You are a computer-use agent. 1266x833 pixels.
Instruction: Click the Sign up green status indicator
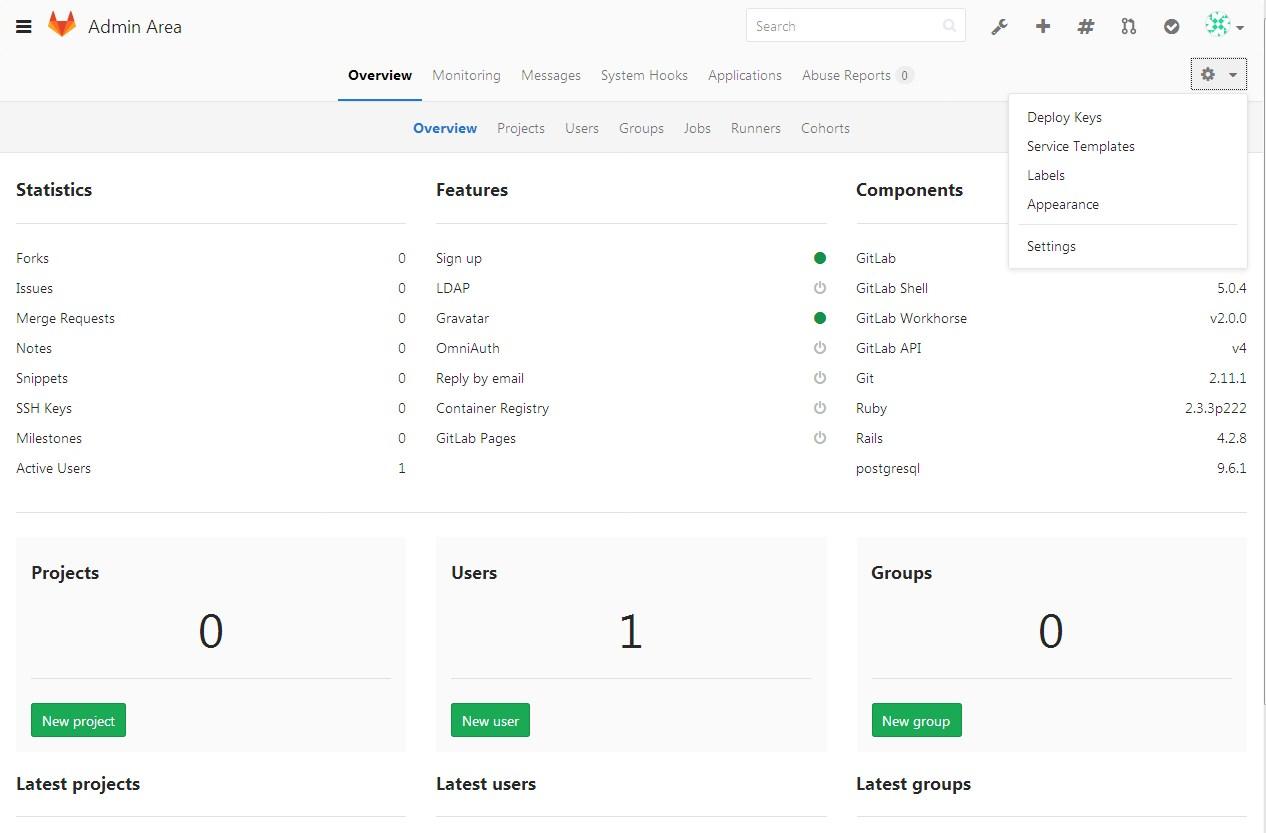(x=820, y=258)
